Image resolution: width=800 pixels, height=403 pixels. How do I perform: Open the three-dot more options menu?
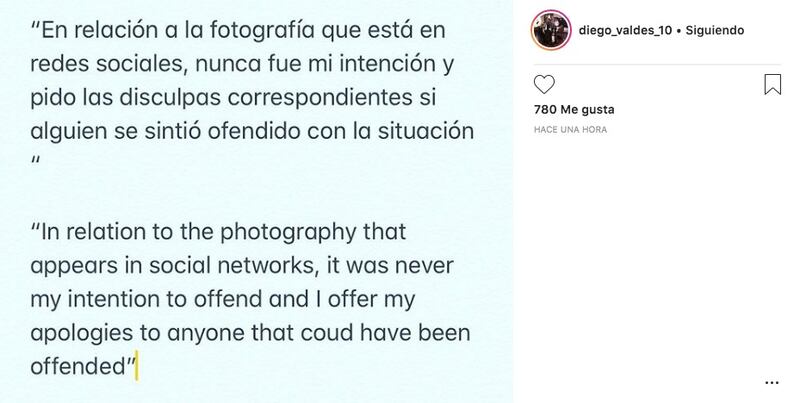[x=772, y=383]
